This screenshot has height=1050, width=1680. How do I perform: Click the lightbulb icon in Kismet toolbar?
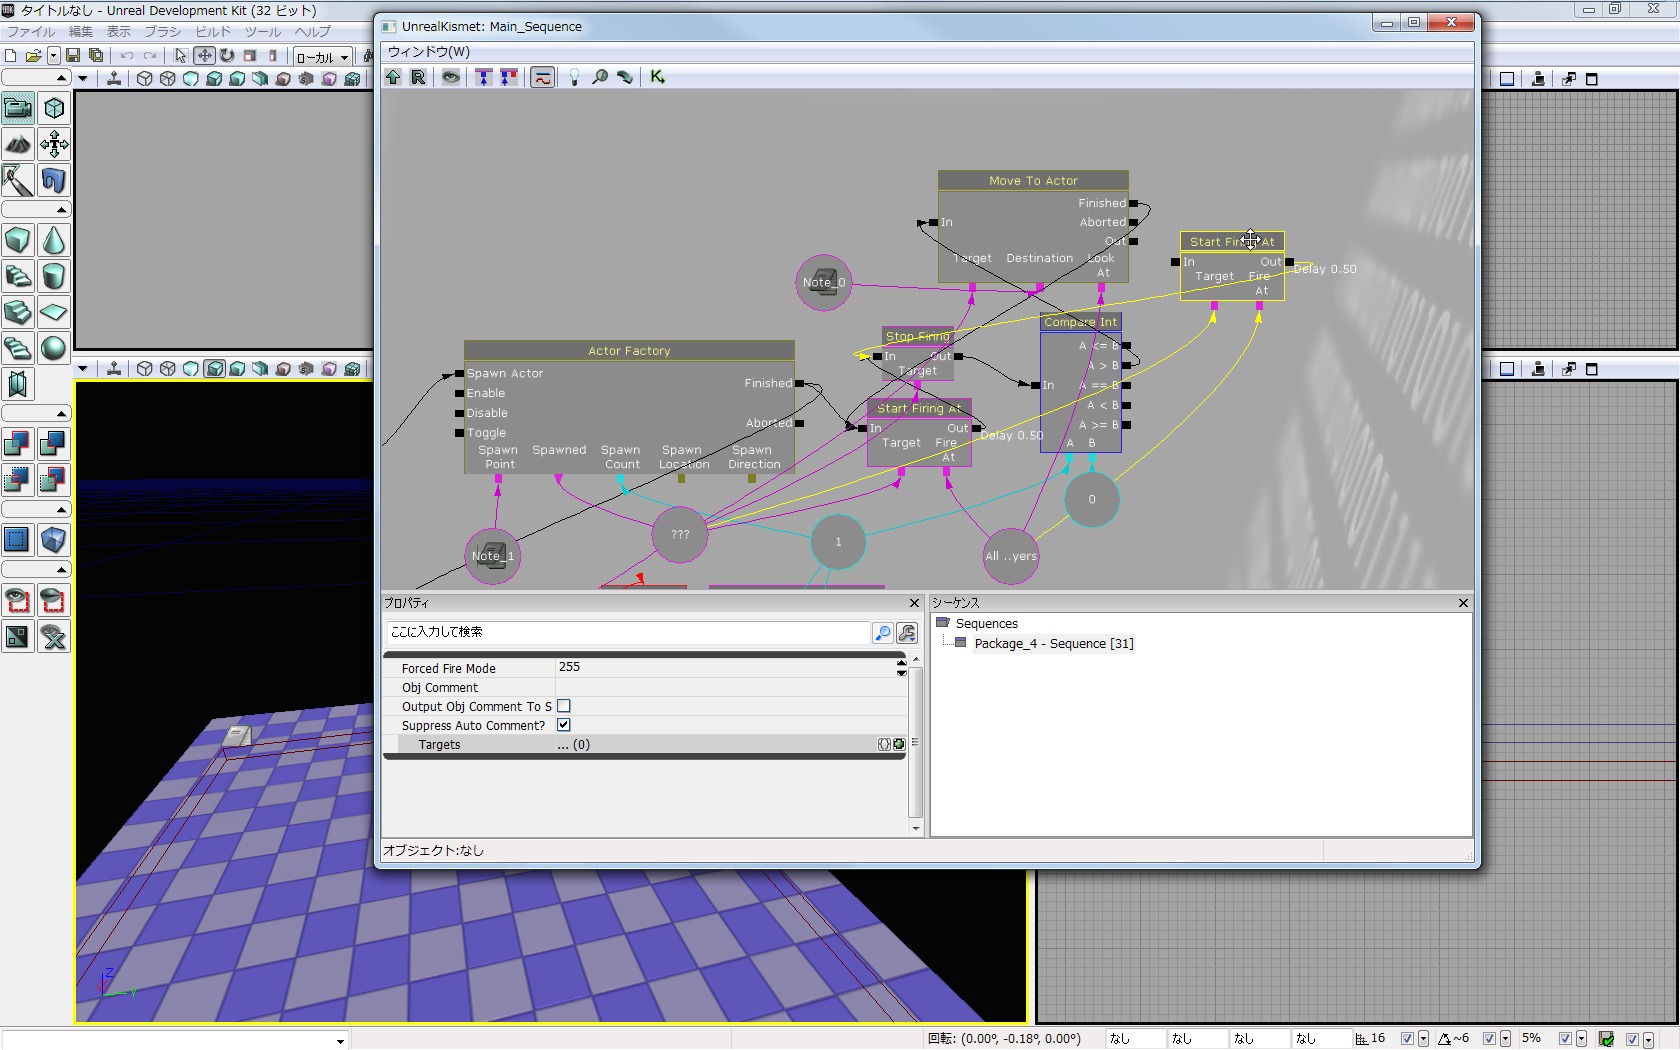tap(574, 77)
